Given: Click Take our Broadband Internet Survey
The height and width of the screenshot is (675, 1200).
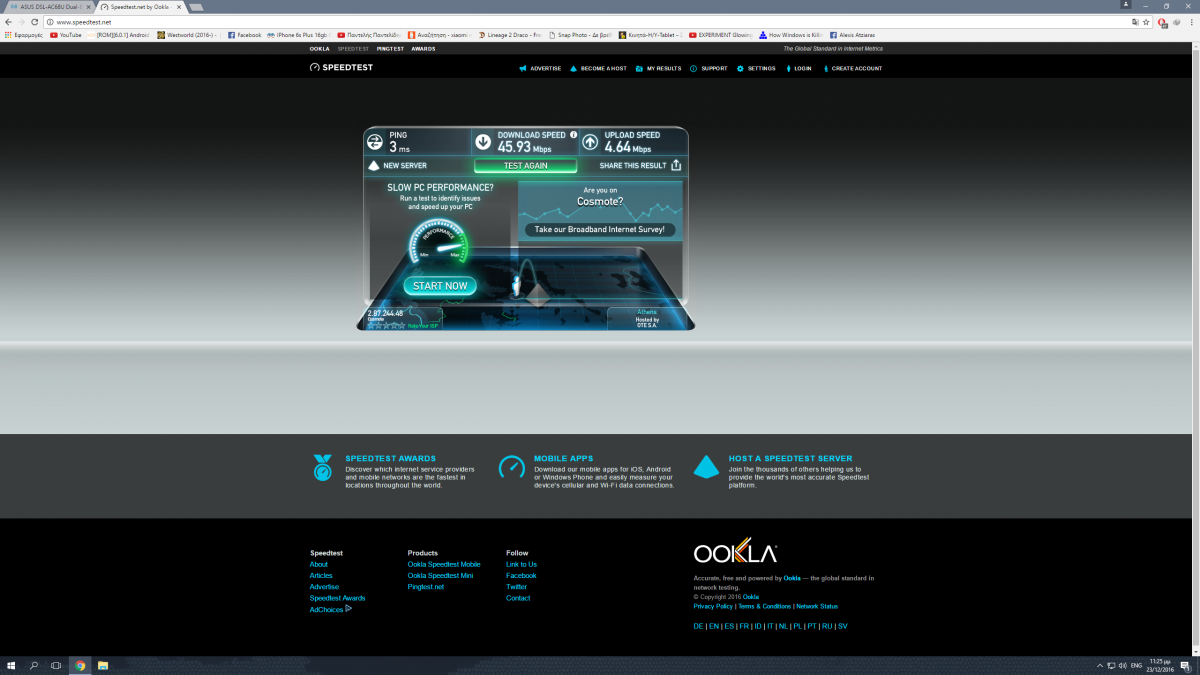Looking at the screenshot, I should click(x=600, y=229).
